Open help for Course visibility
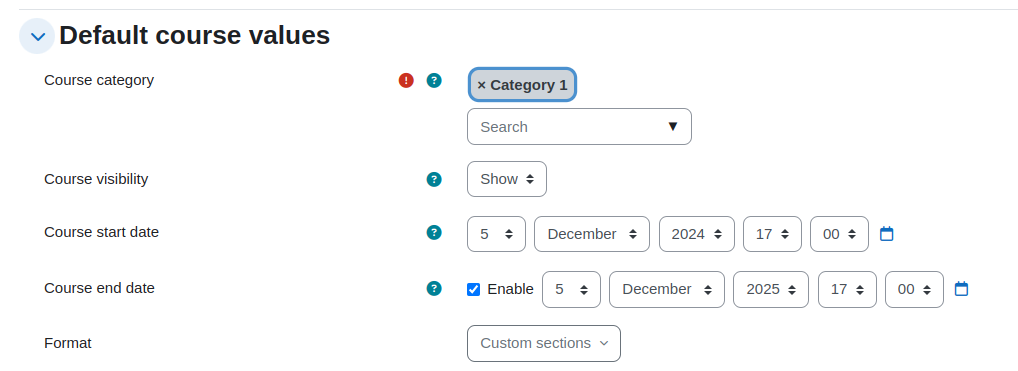1018x371 pixels. click(434, 179)
